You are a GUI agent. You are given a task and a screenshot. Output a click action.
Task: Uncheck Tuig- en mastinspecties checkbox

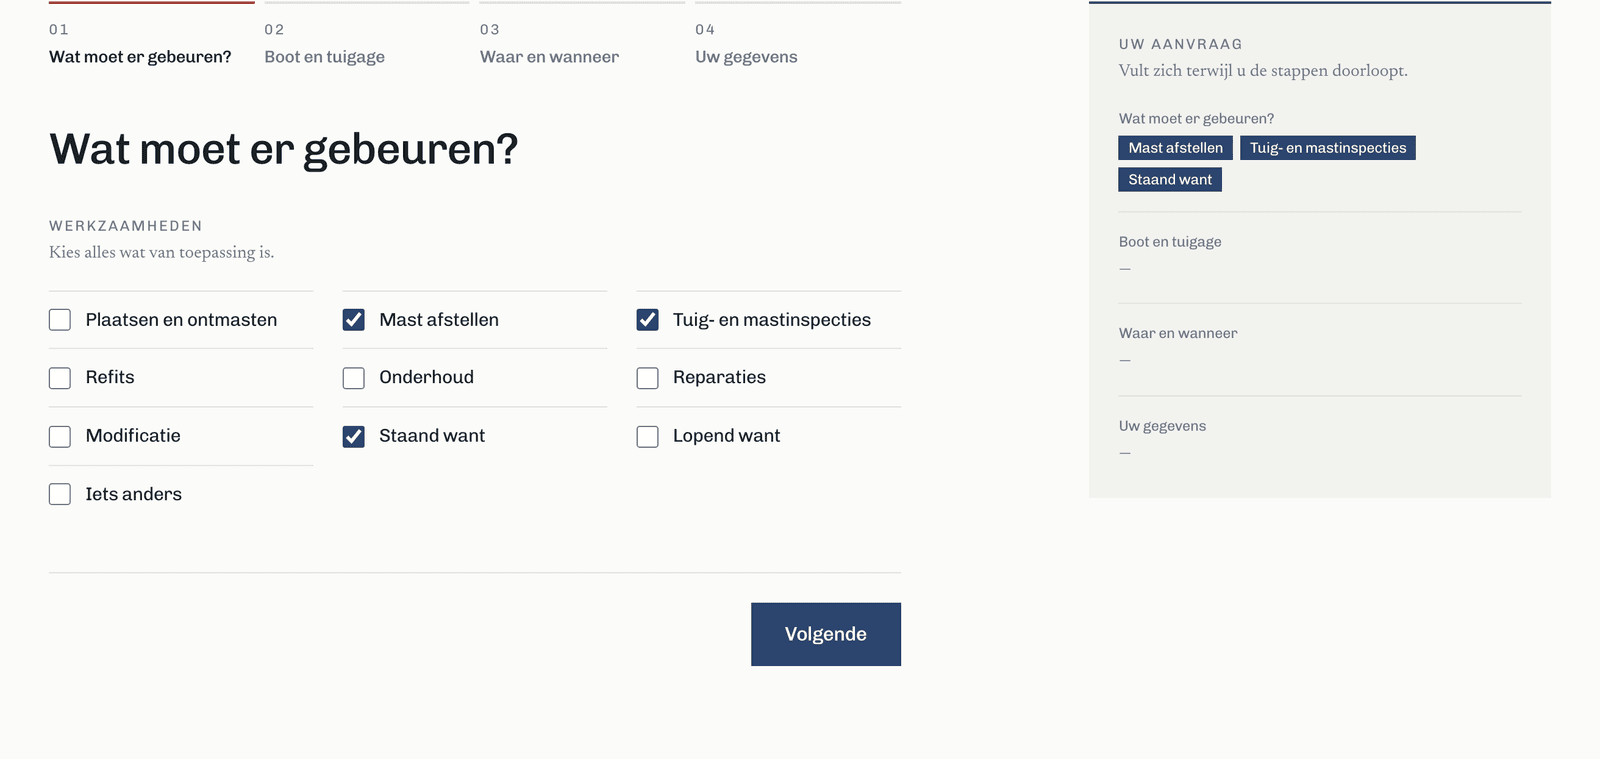(x=648, y=320)
